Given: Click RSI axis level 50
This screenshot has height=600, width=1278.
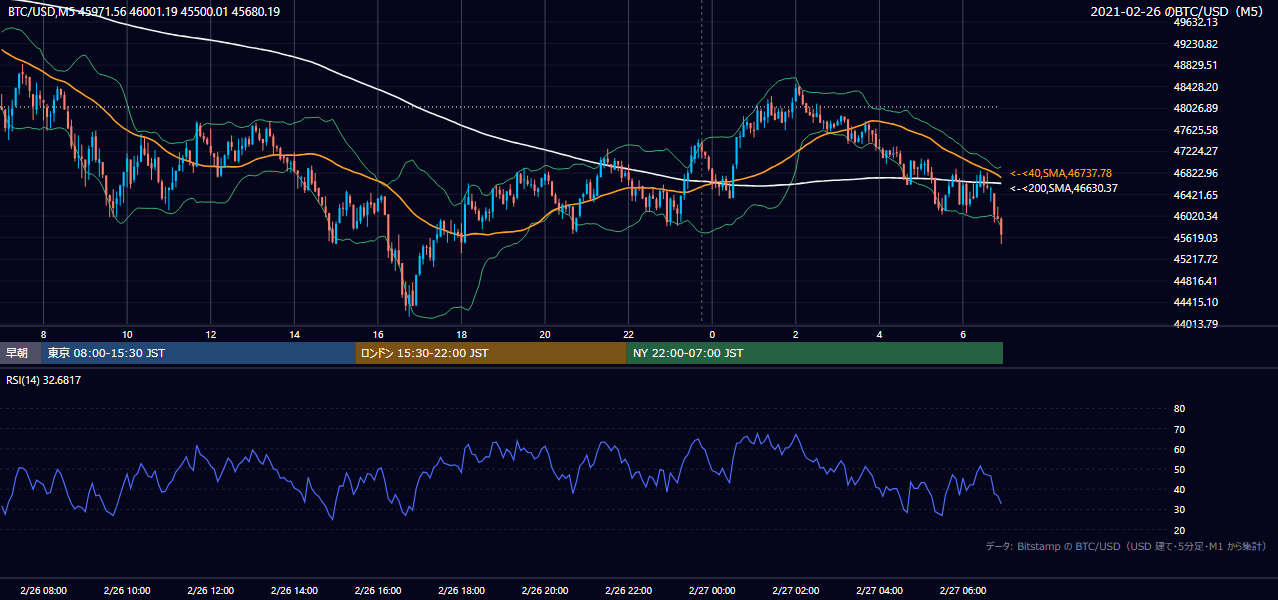Looking at the screenshot, I should (1179, 469).
